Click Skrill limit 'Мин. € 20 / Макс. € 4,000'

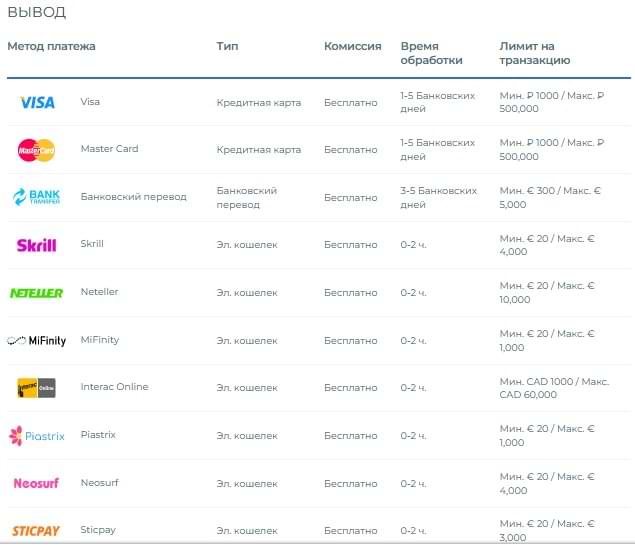click(x=547, y=245)
